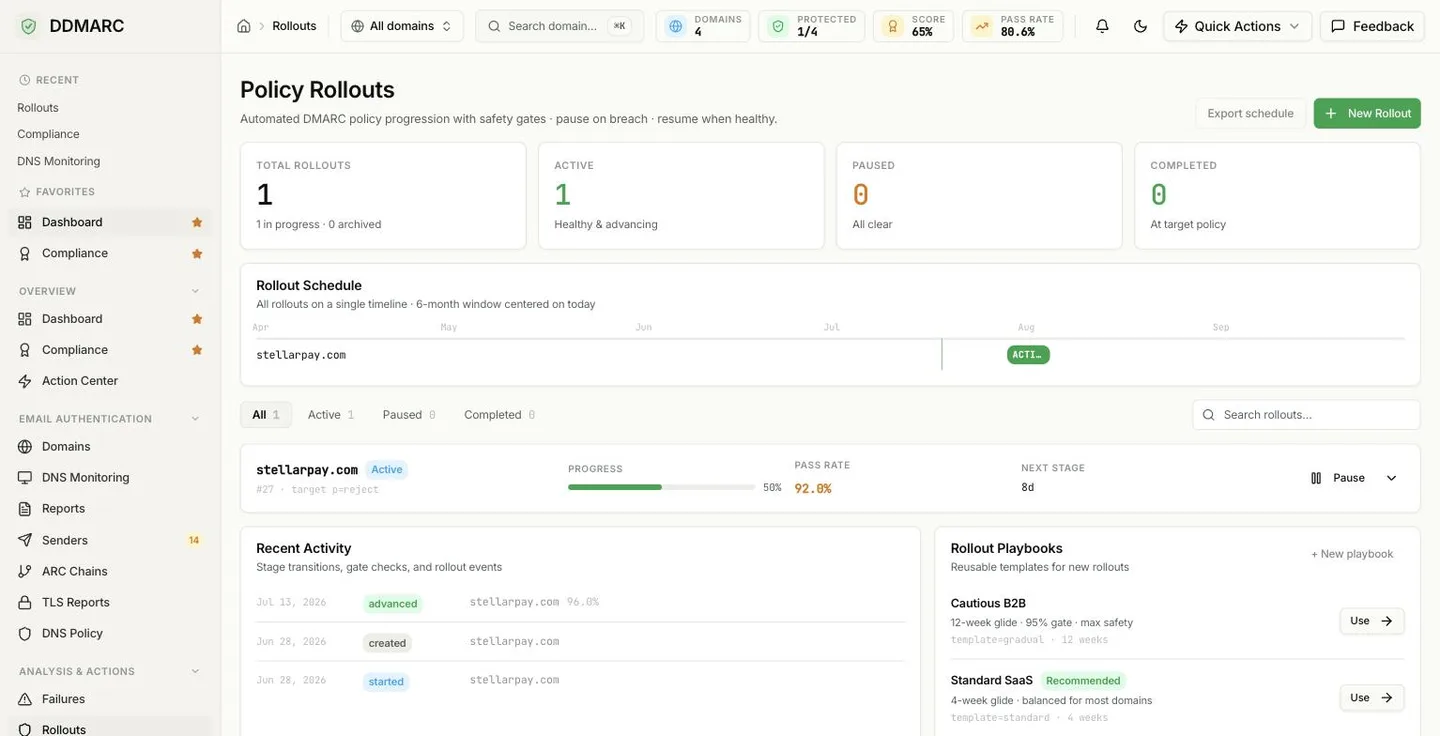Click the Pass Rate 80.6% chip
1440x736 pixels.
(x=1012, y=26)
